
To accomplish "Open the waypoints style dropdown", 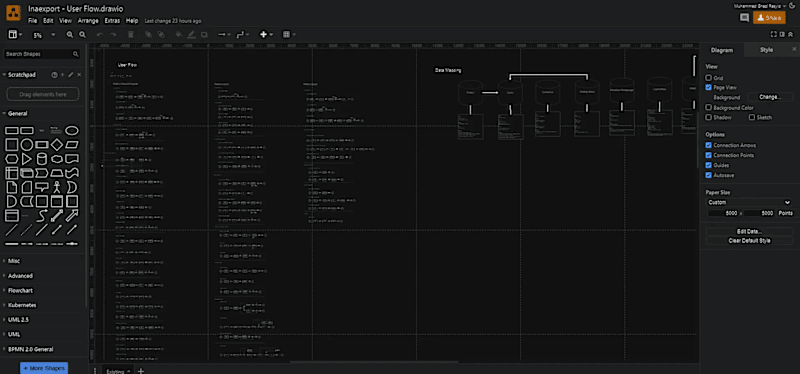I will [x=243, y=35].
